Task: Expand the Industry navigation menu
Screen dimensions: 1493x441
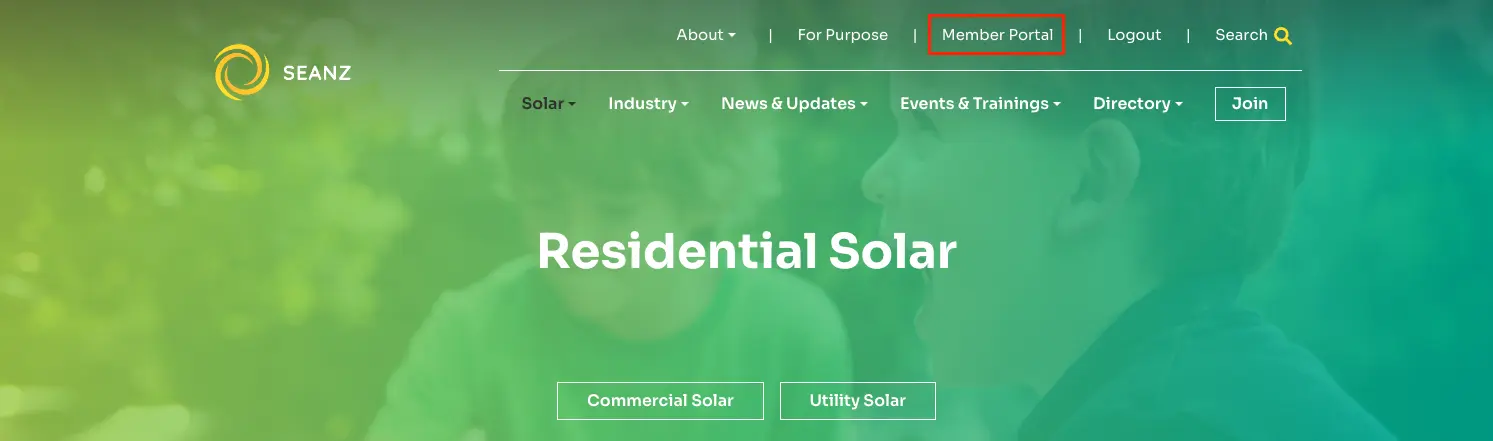Action: [647, 104]
